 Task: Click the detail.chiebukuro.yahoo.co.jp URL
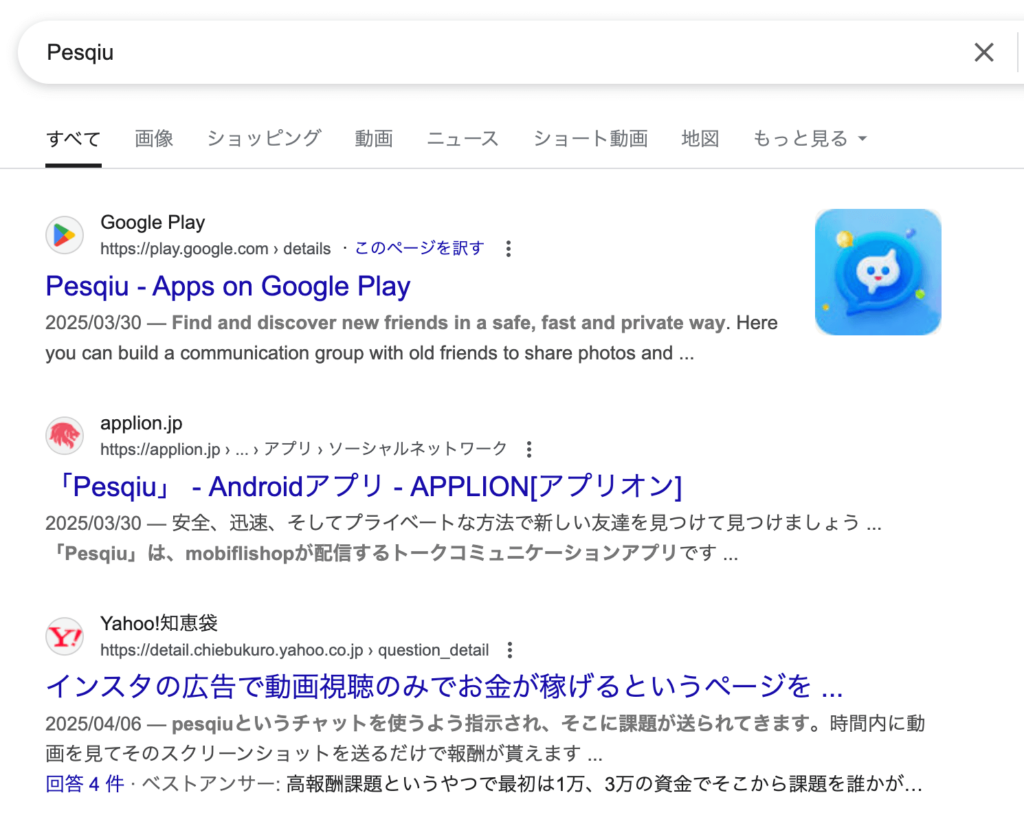(295, 650)
